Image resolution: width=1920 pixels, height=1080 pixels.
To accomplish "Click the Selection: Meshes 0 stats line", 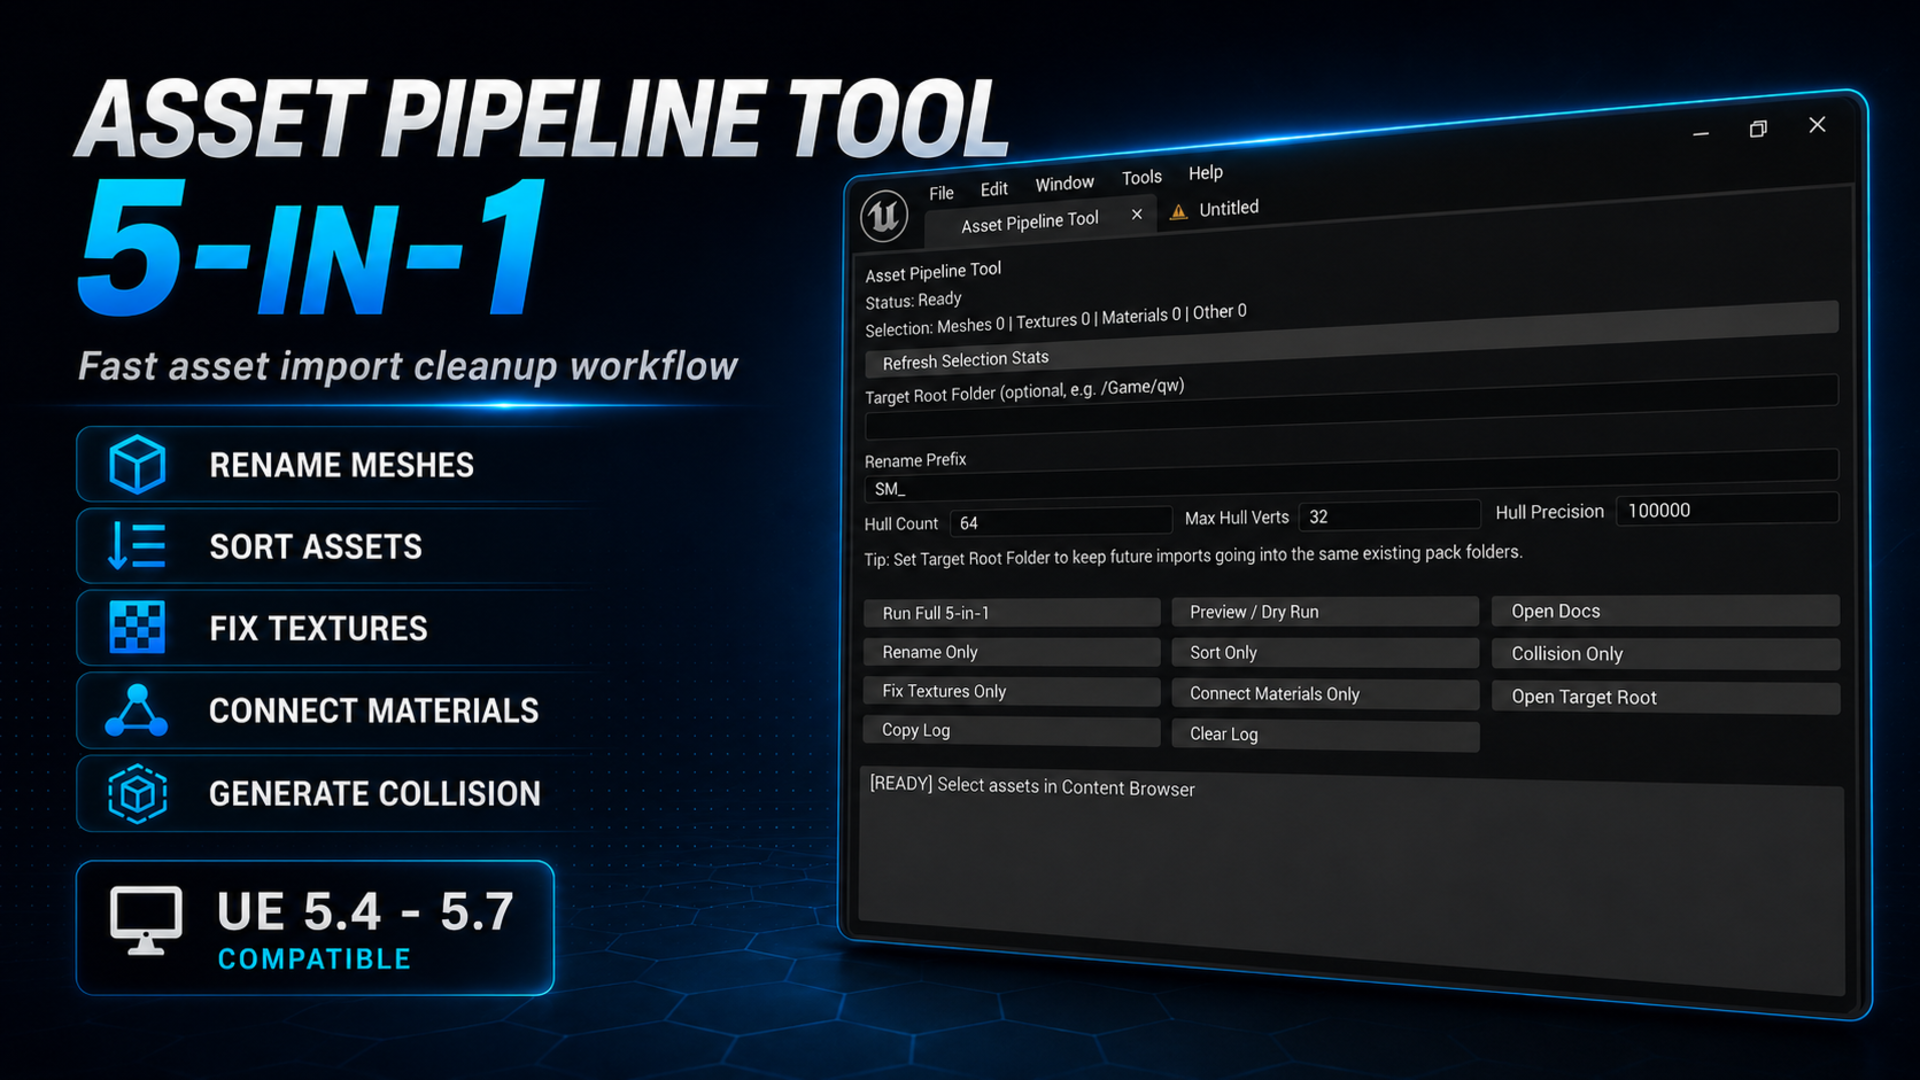I will tap(1055, 320).
